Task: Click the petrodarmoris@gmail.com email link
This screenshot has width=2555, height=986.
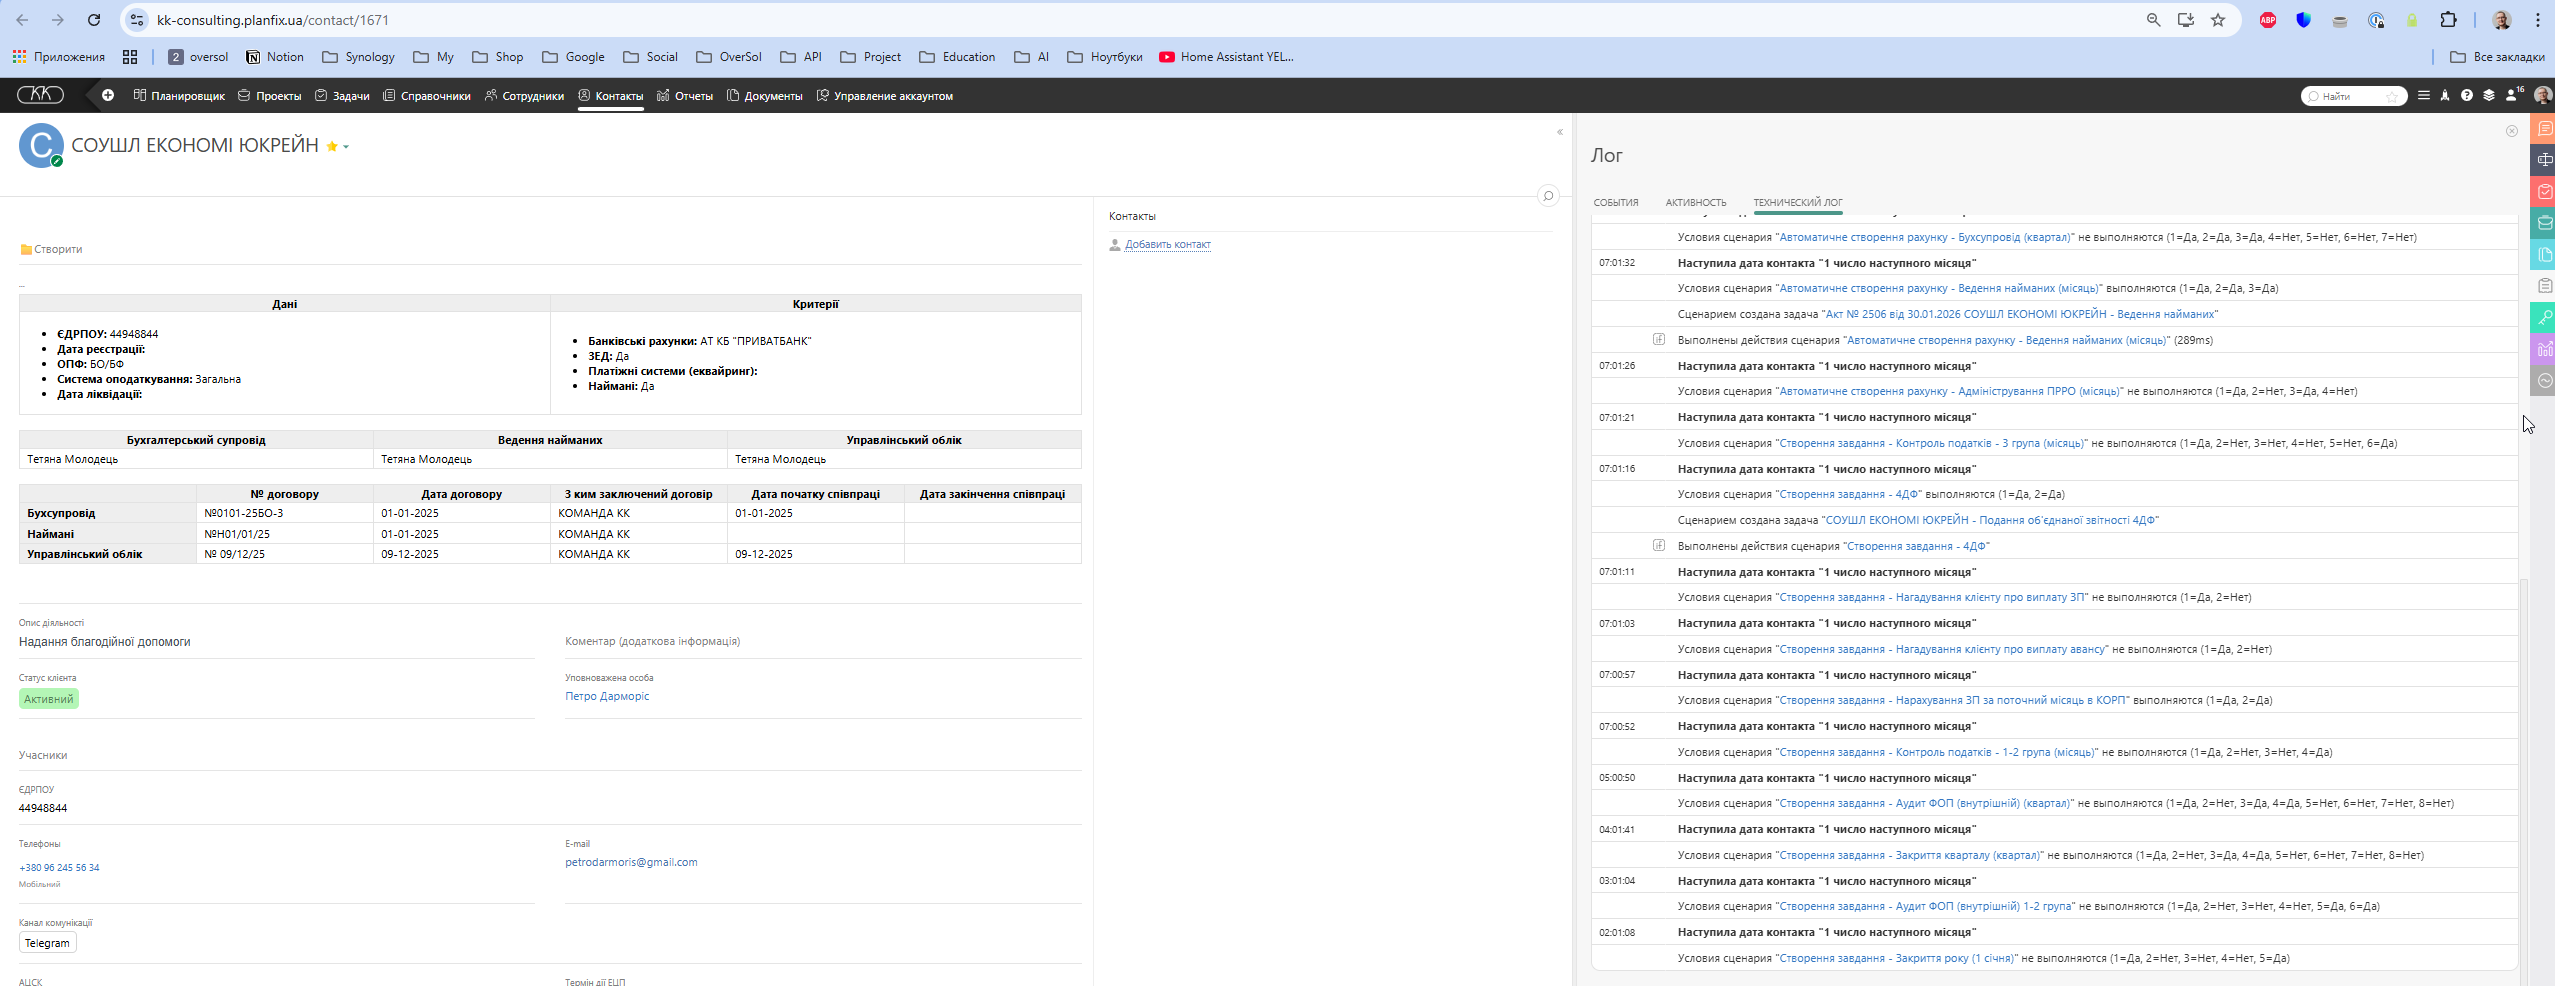Action: click(631, 862)
